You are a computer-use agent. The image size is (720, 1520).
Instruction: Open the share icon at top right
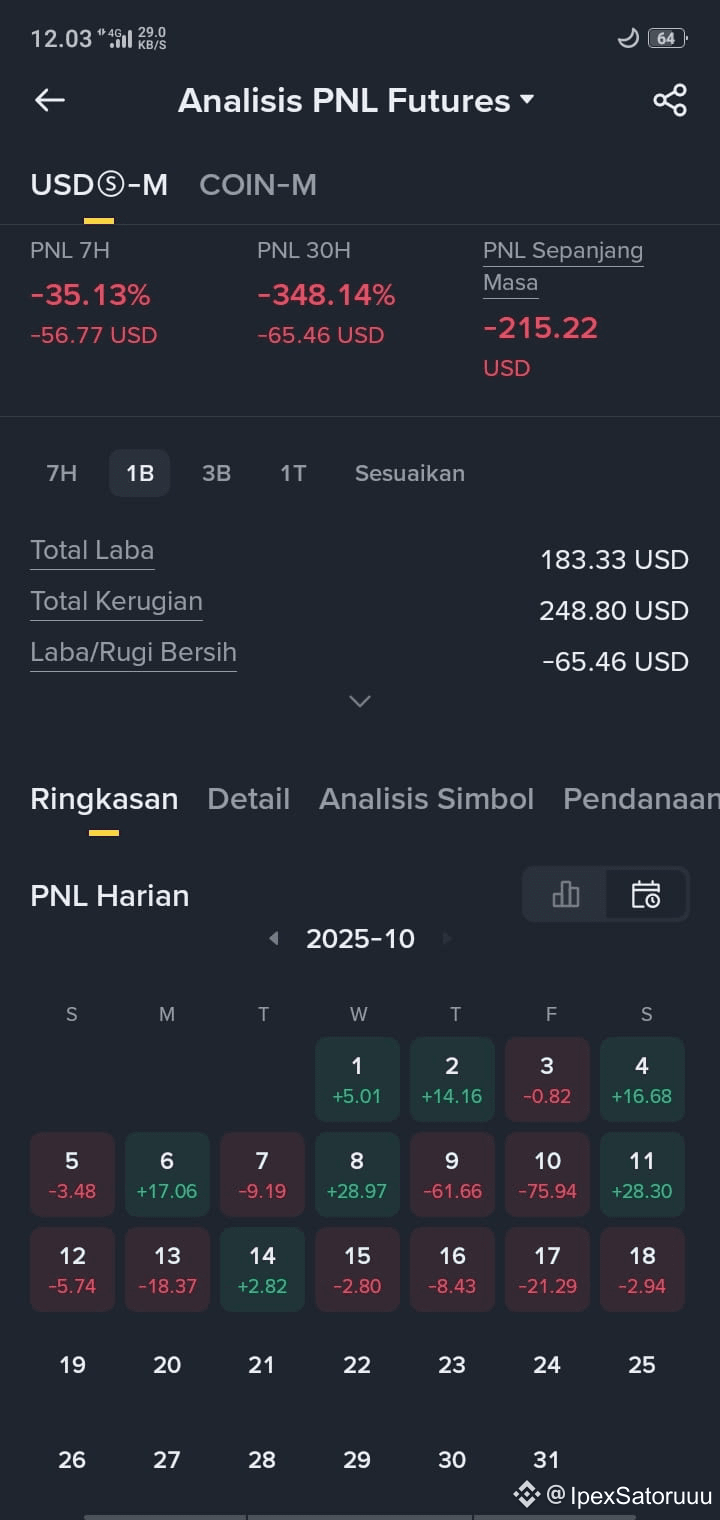(669, 100)
